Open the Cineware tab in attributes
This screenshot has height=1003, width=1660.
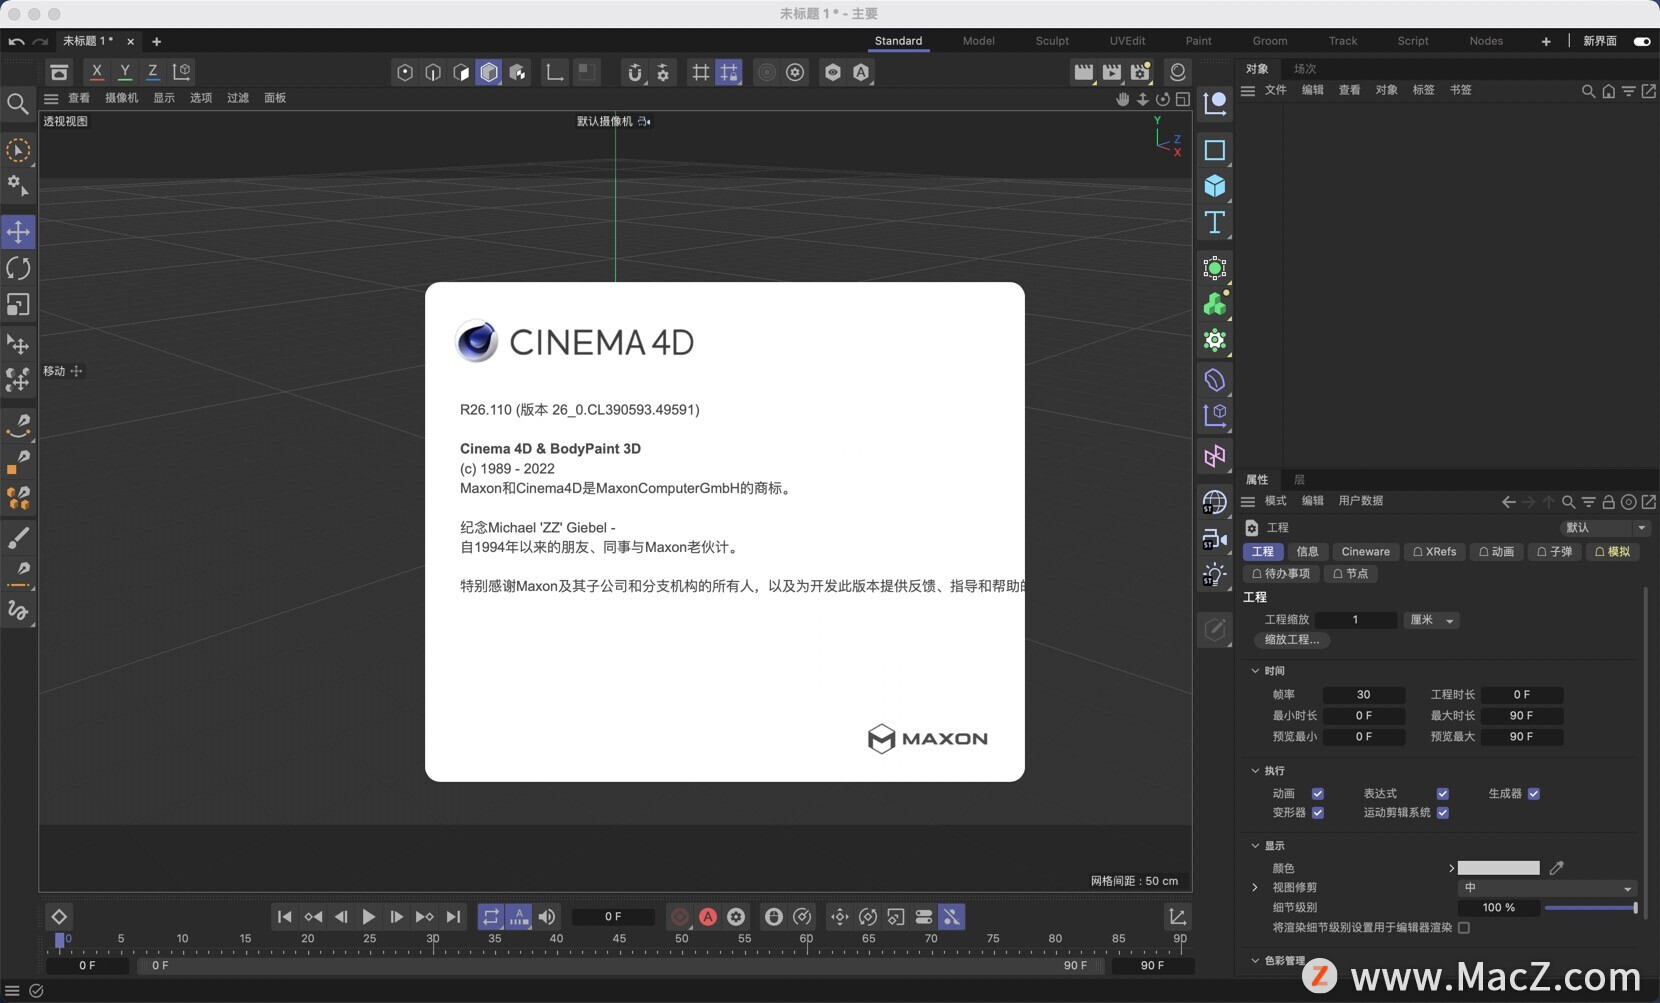coord(1365,552)
